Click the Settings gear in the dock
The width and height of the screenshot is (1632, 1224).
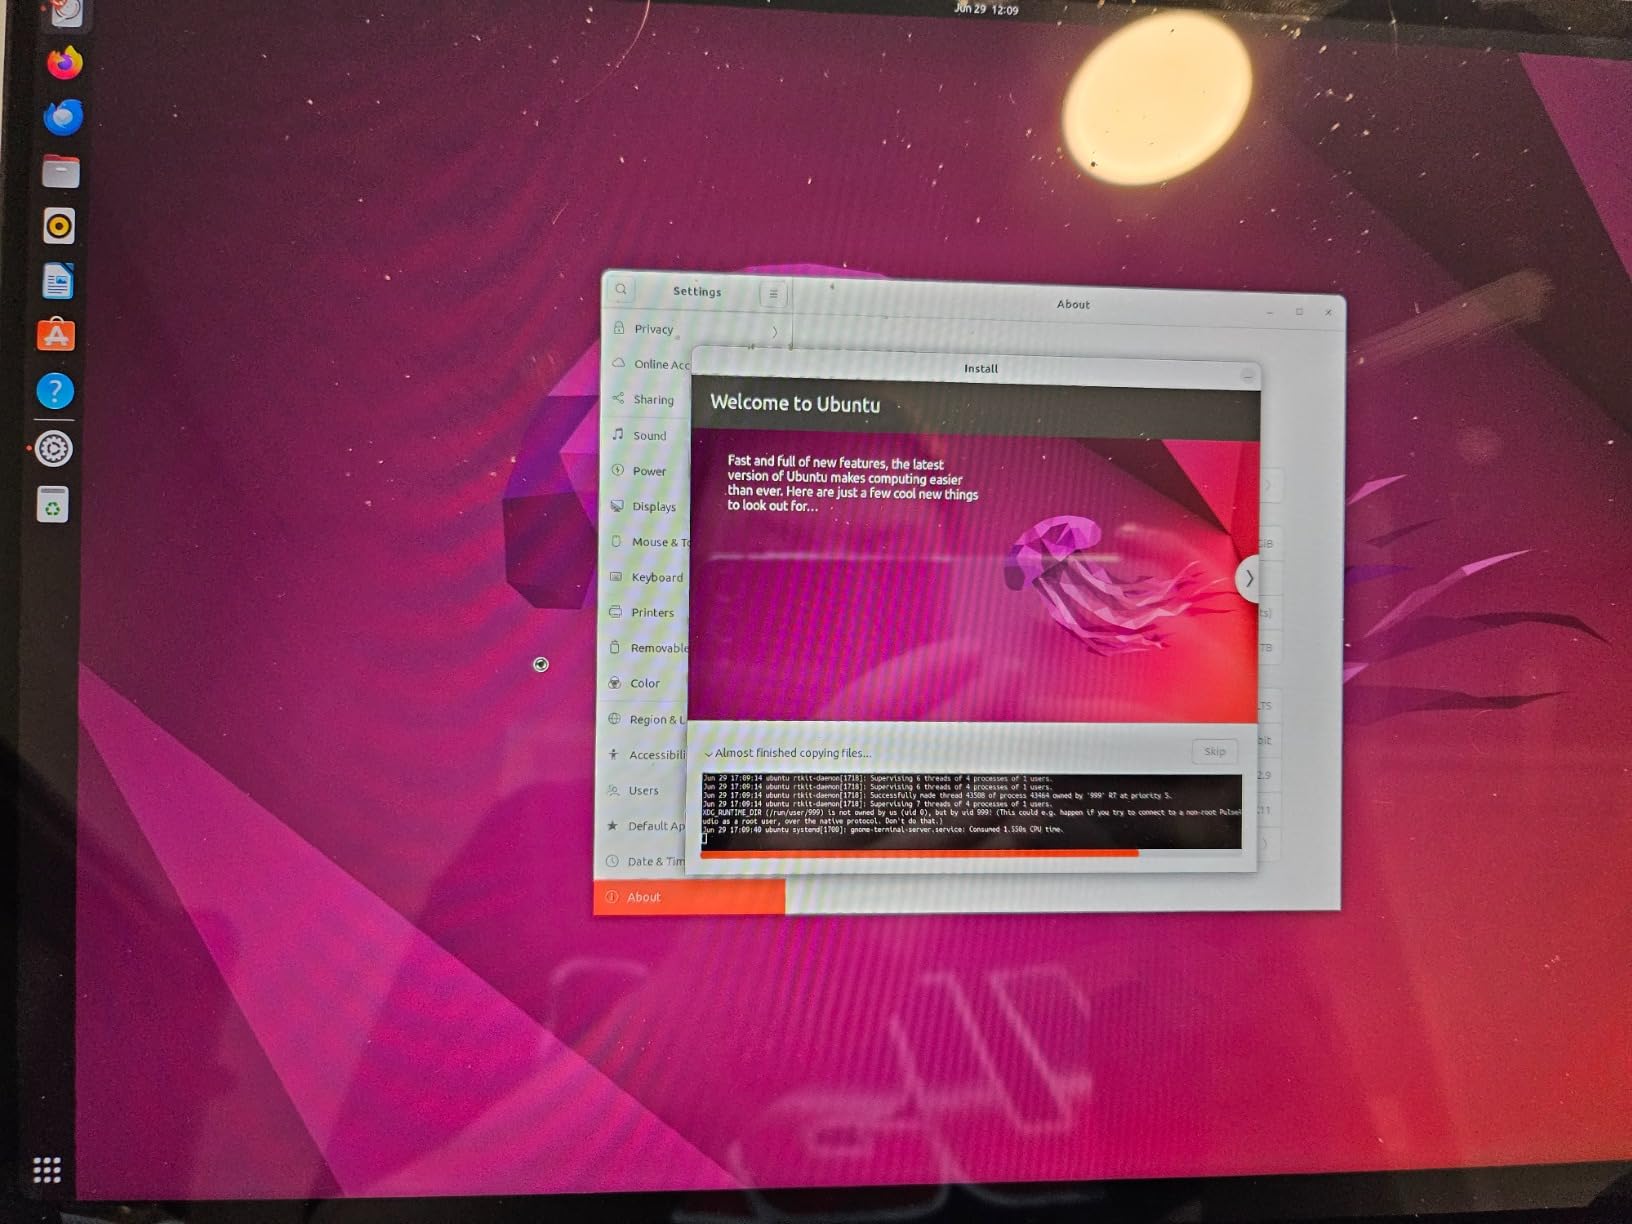(x=54, y=449)
